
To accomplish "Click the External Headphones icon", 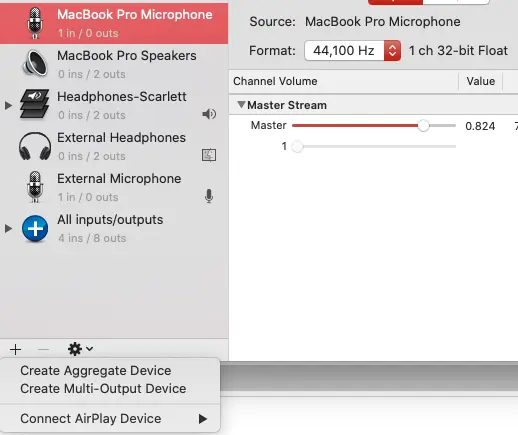I will pos(35,146).
